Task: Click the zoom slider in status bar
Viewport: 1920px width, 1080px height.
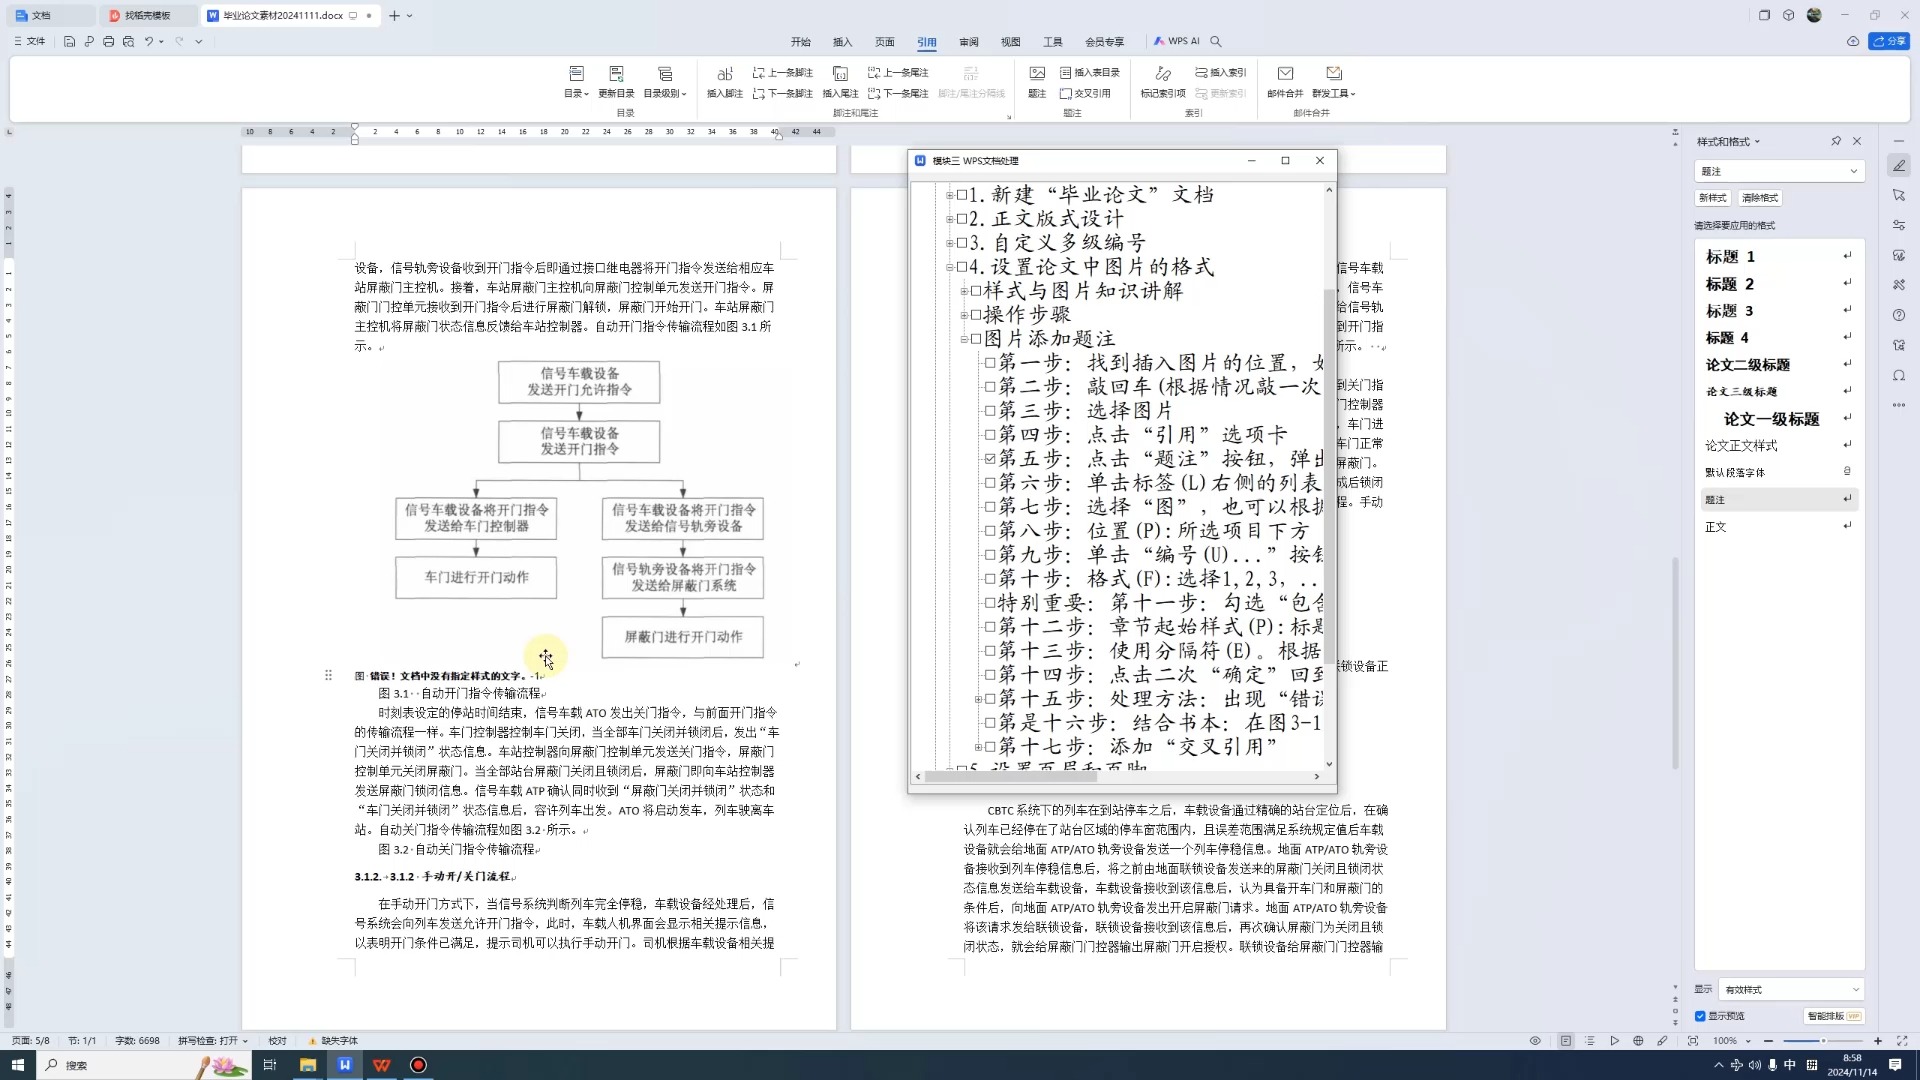Action: (x=1822, y=1041)
